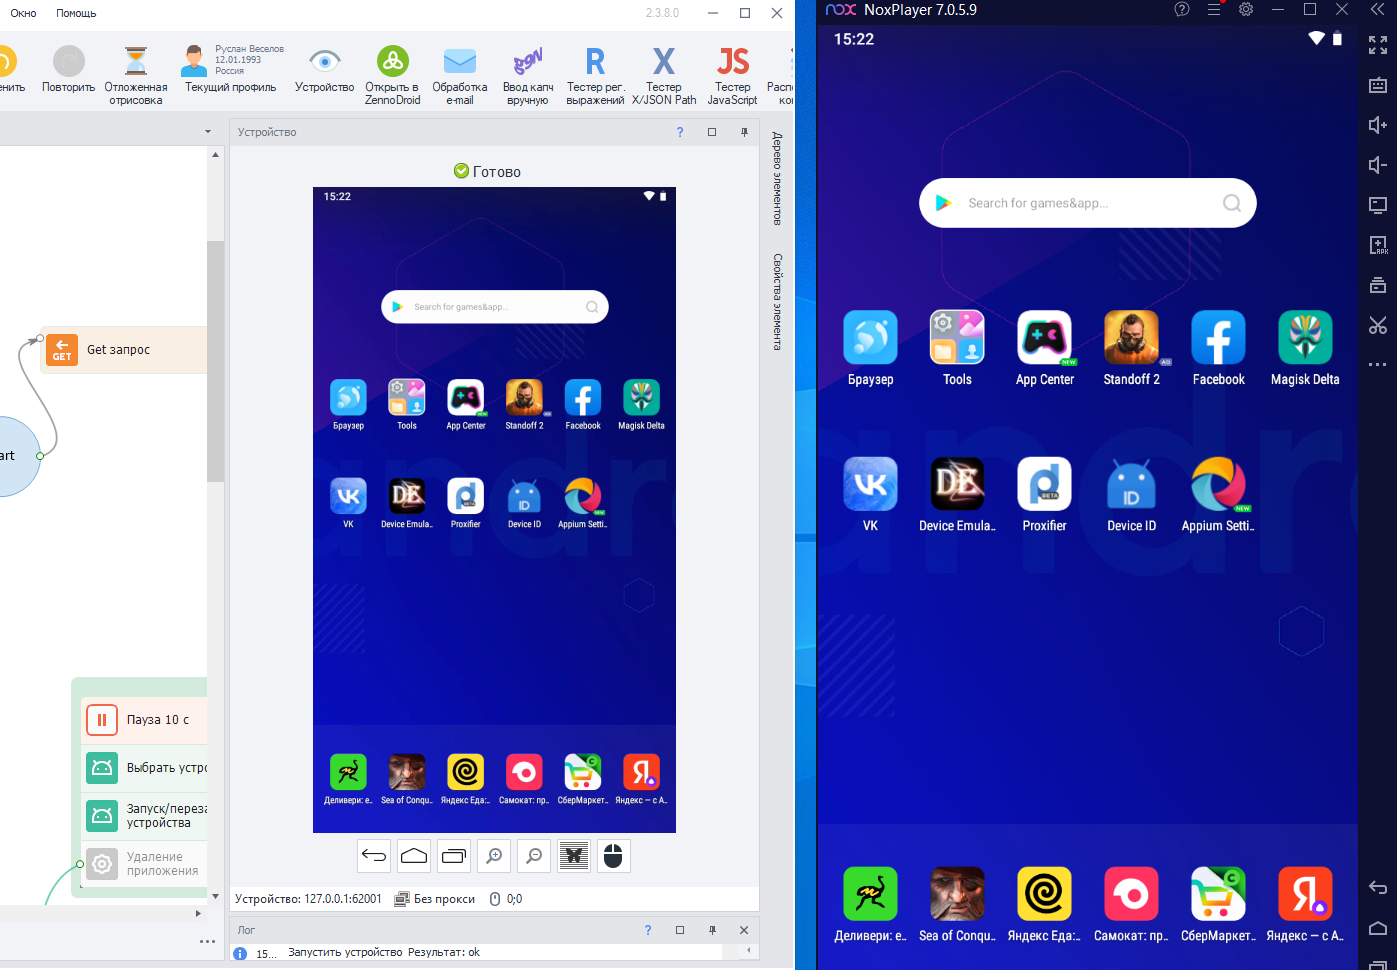Viewport: 1397px width, 970px height.
Task: Launch Device Emulator app in NoxPlayer
Action: point(957,494)
